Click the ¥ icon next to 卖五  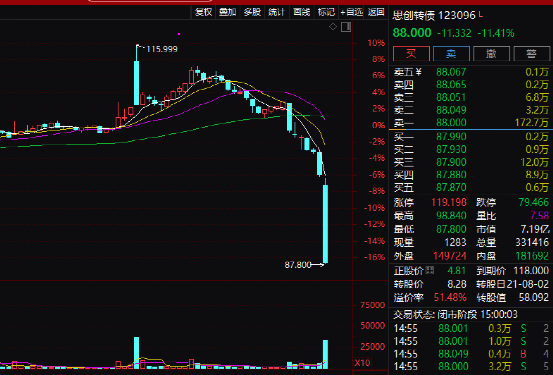418,72
